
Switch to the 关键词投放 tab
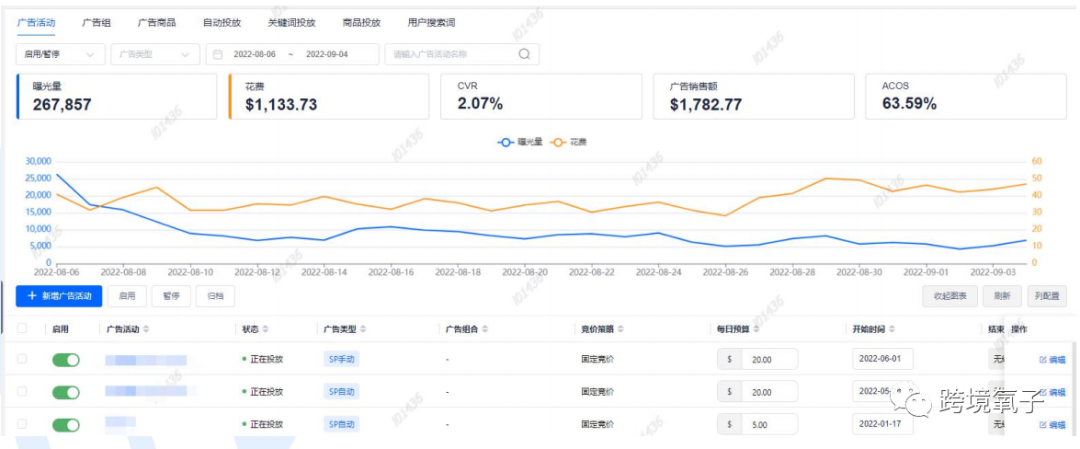(x=291, y=23)
